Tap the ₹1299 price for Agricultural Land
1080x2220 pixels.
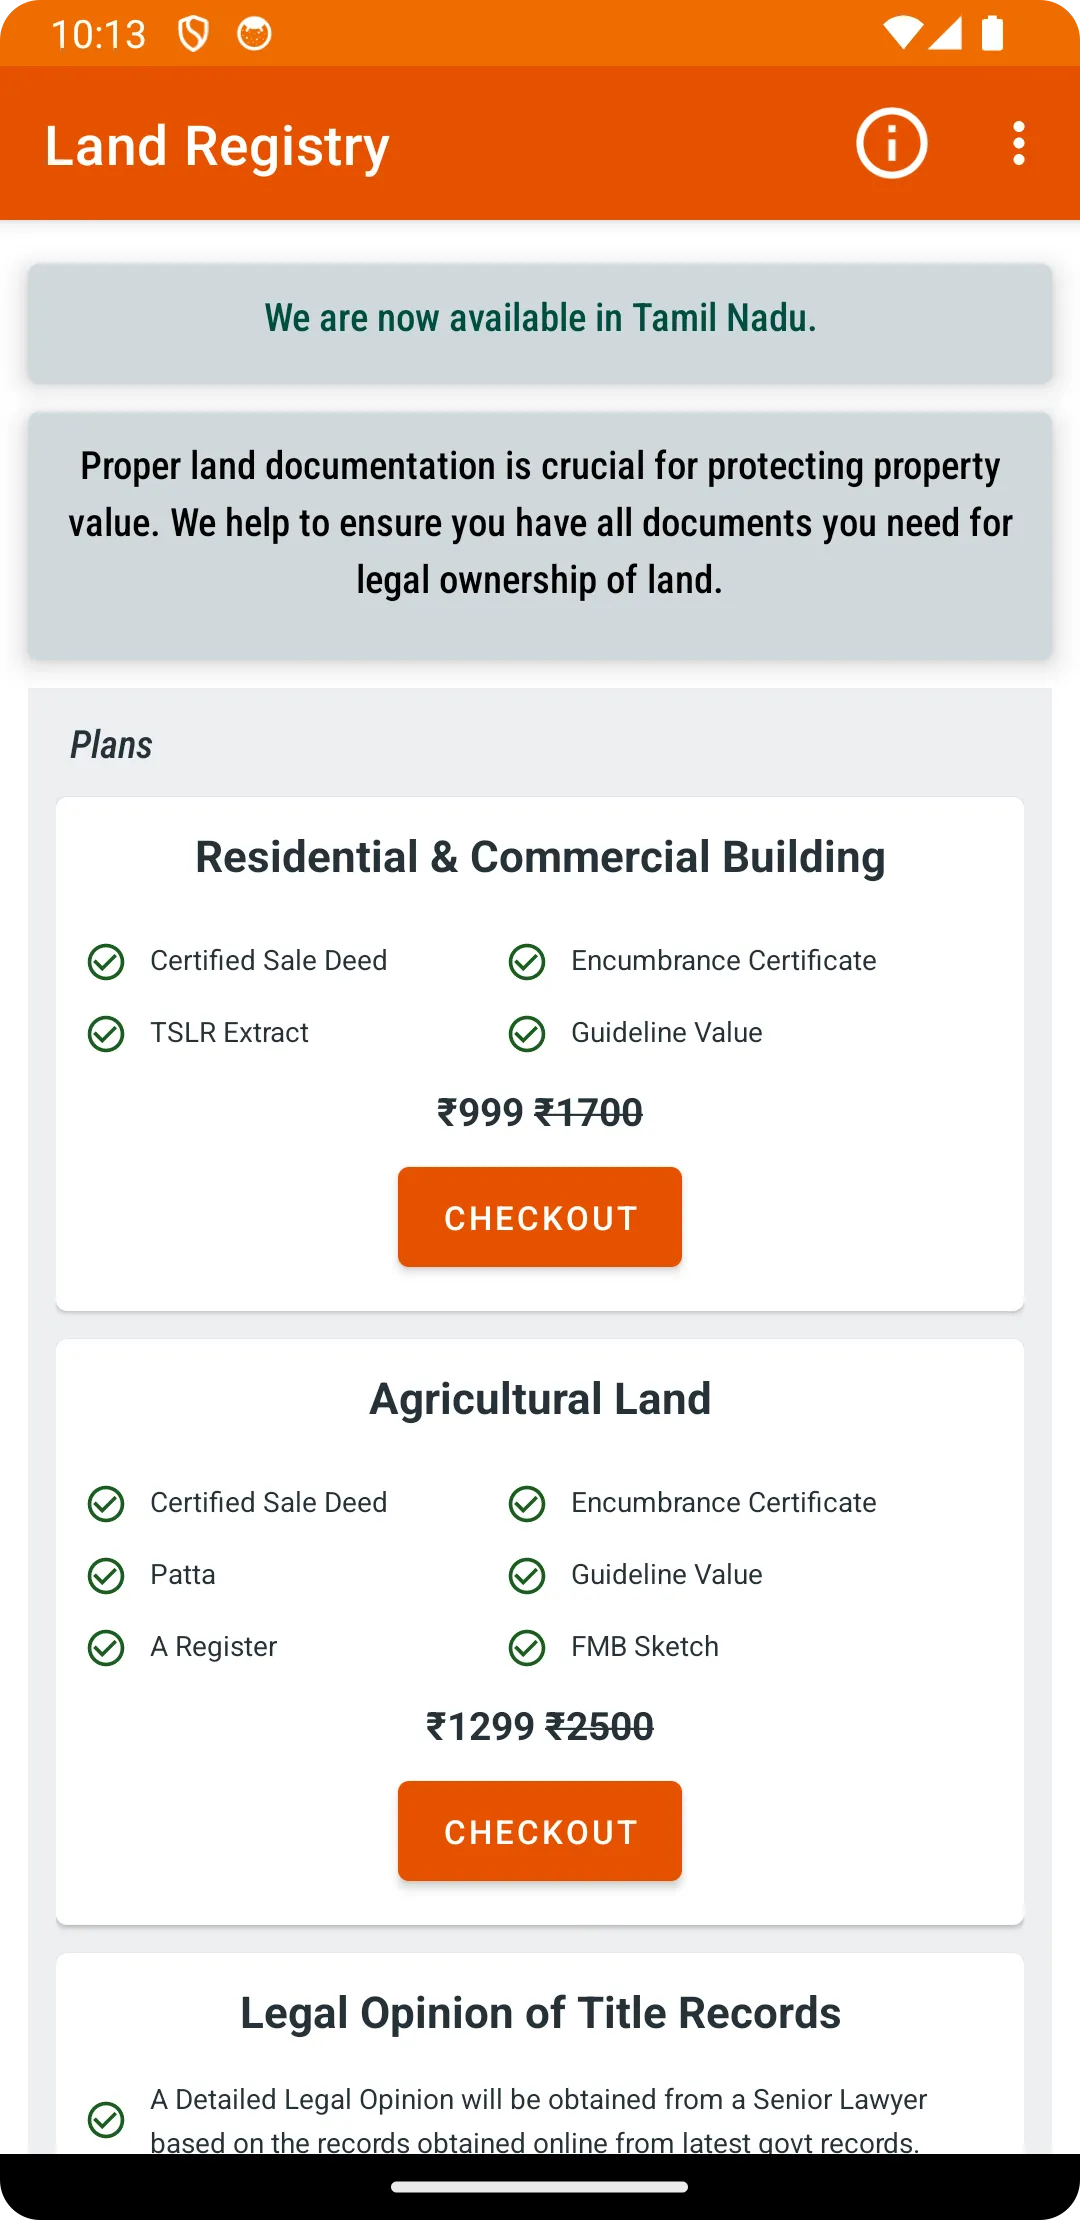coord(480,1726)
